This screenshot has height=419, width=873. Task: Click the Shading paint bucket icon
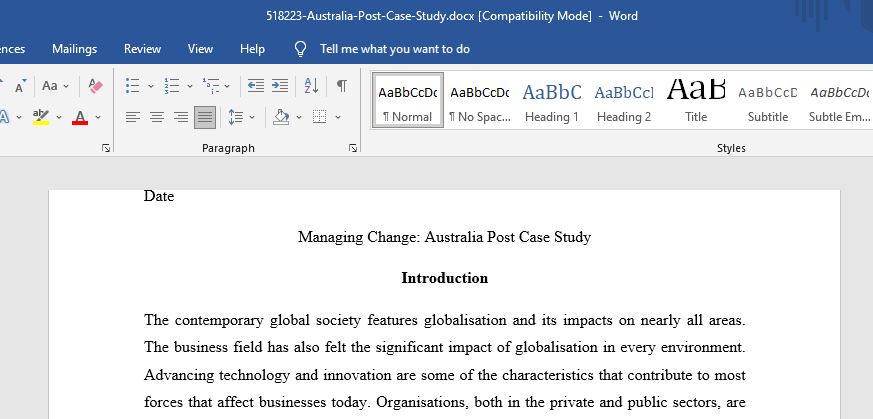(281, 117)
